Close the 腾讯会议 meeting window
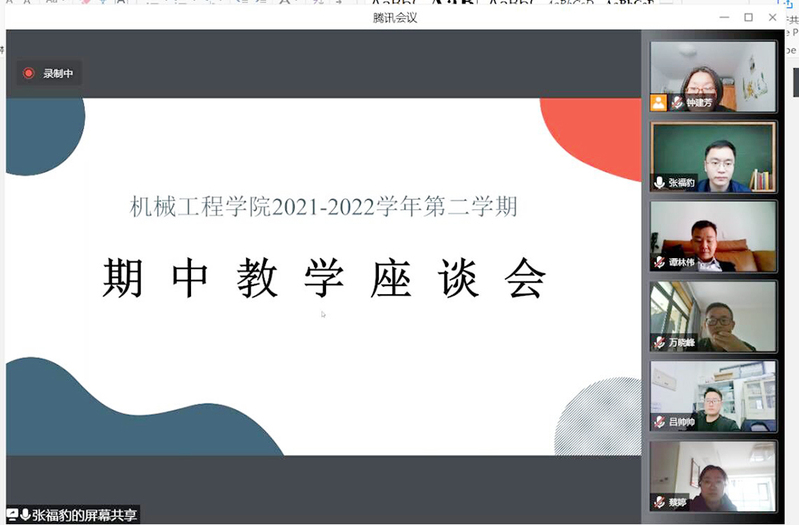The image size is (799, 525). pos(773,17)
